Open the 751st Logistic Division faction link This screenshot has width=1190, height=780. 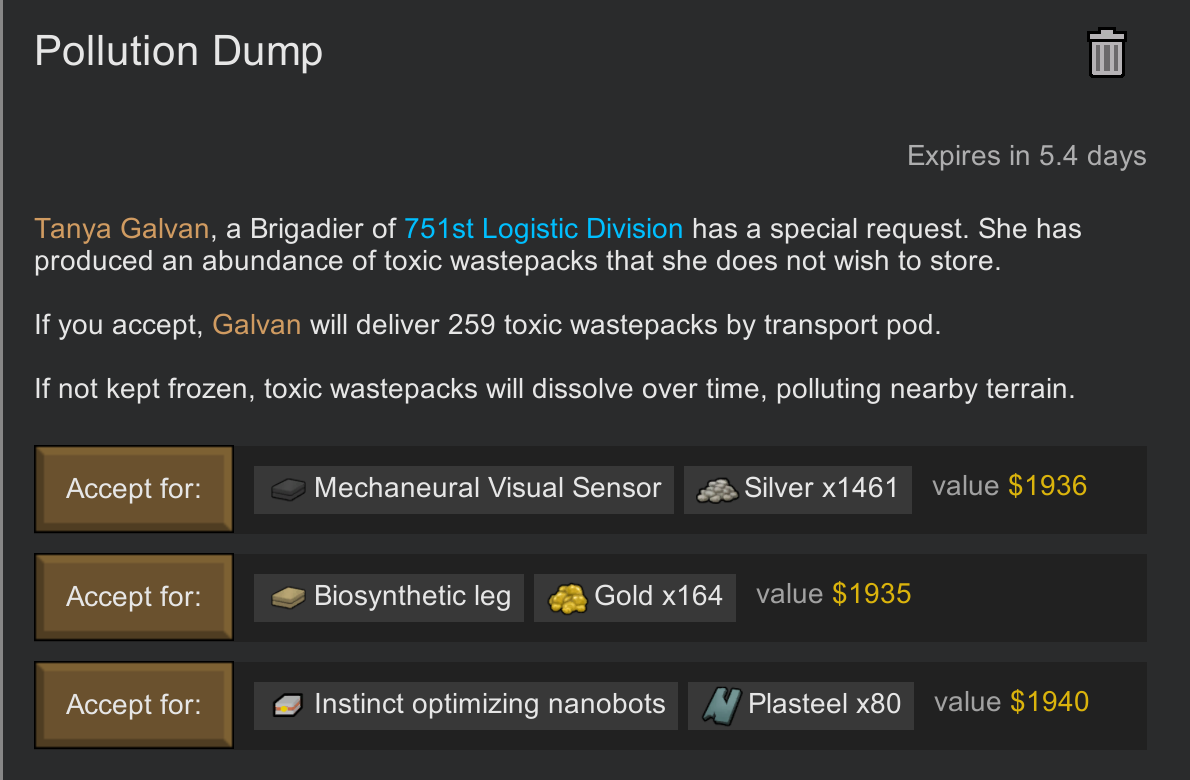pos(543,228)
